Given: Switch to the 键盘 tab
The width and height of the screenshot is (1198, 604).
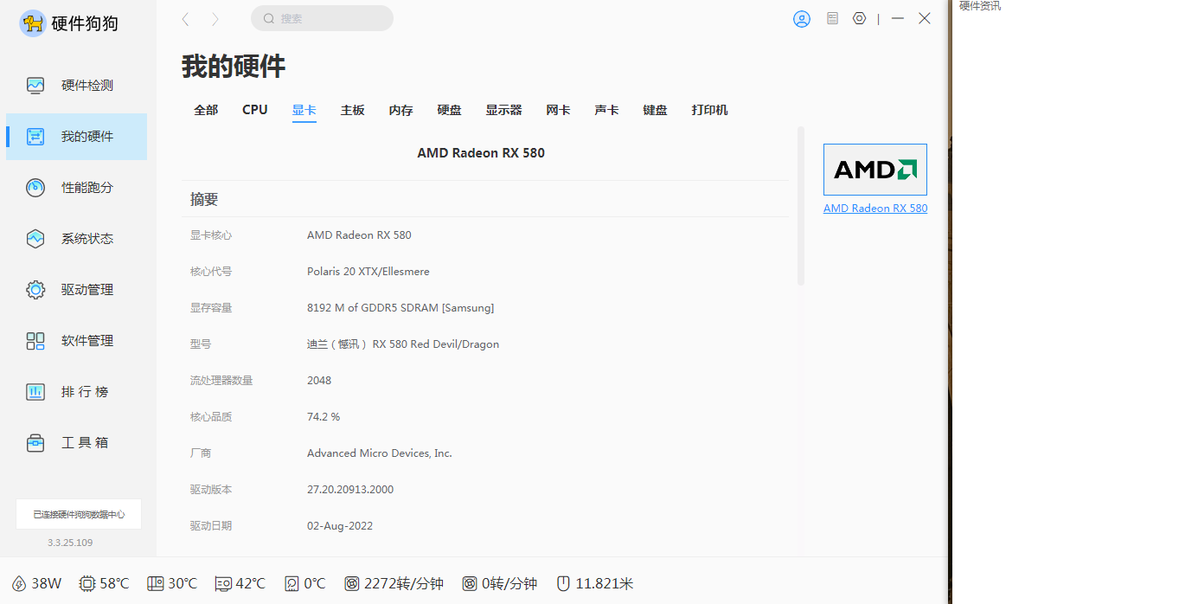Looking at the screenshot, I should pyautogui.click(x=655, y=110).
